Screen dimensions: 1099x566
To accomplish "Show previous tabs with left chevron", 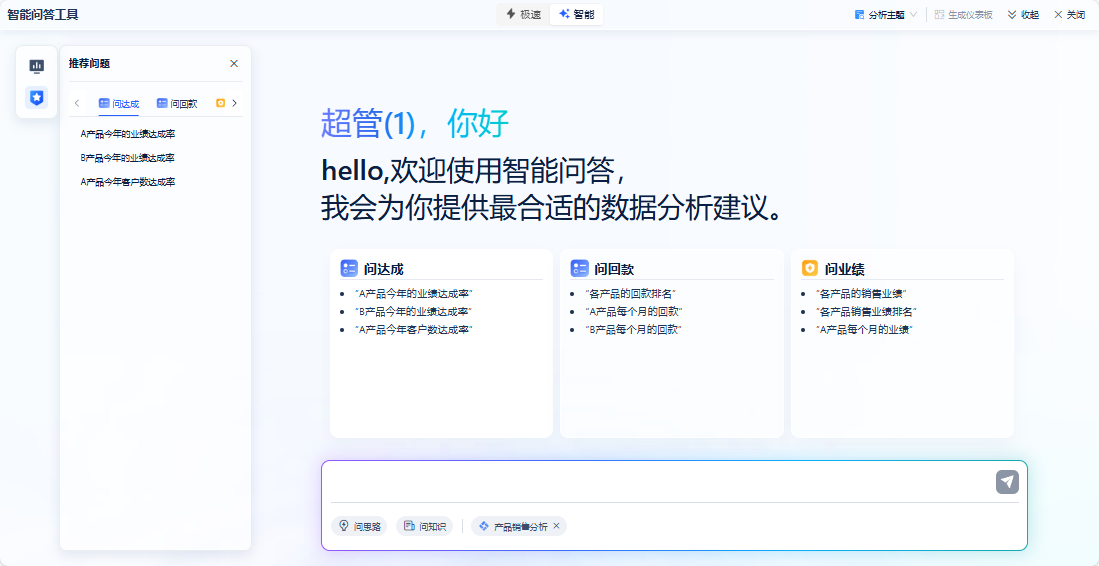I will pyautogui.click(x=77, y=104).
